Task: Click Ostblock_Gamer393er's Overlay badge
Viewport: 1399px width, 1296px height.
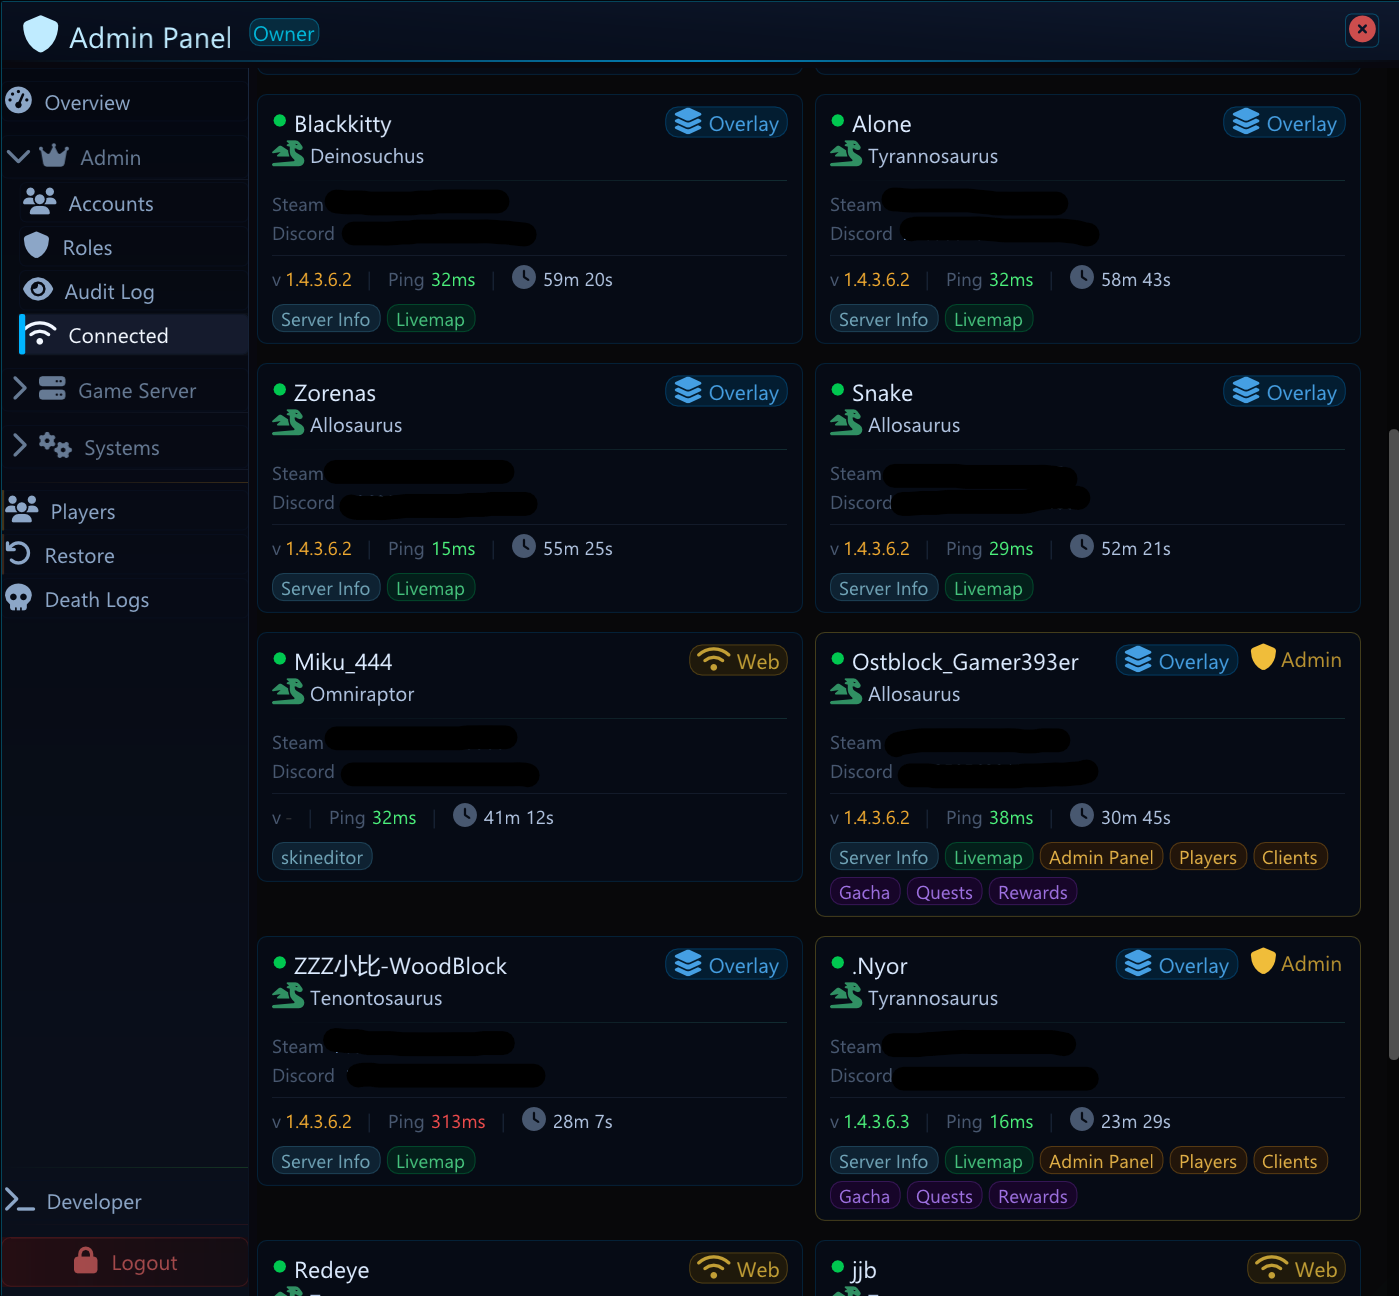Action: [1177, 661]
